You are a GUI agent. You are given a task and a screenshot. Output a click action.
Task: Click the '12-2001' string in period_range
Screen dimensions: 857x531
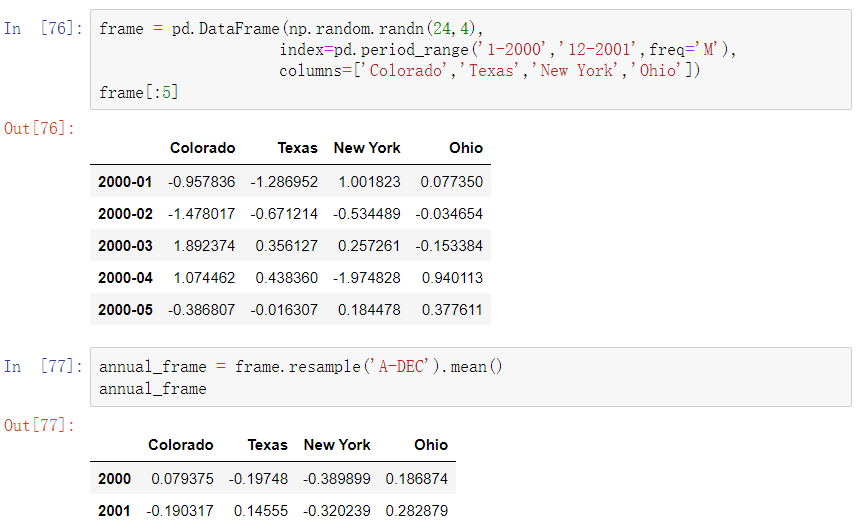click(x=598, y=49)
